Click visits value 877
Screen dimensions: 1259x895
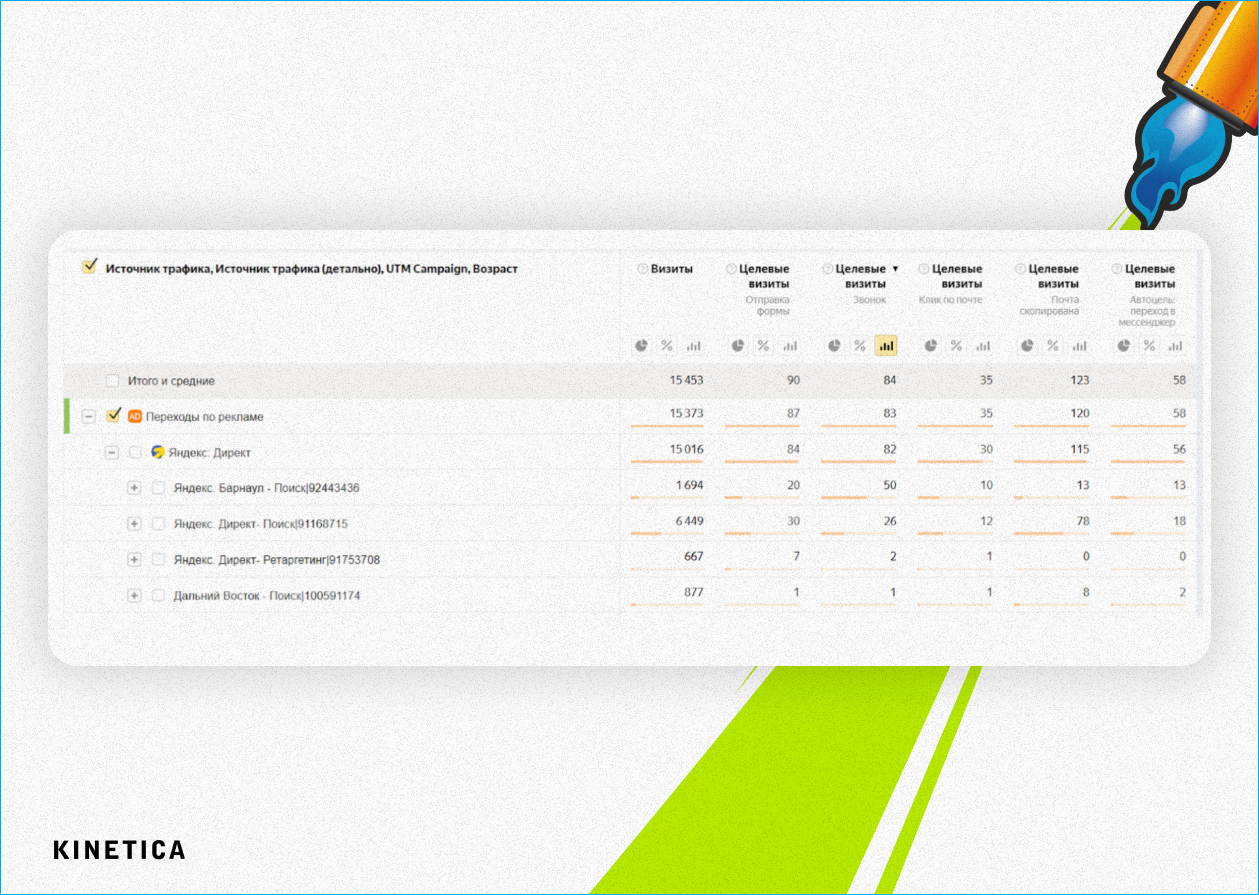(693, 592)
